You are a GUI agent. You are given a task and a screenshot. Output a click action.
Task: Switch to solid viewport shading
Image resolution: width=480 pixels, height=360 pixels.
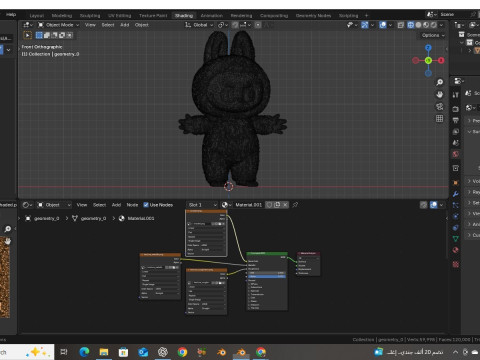tap(418, 25)
